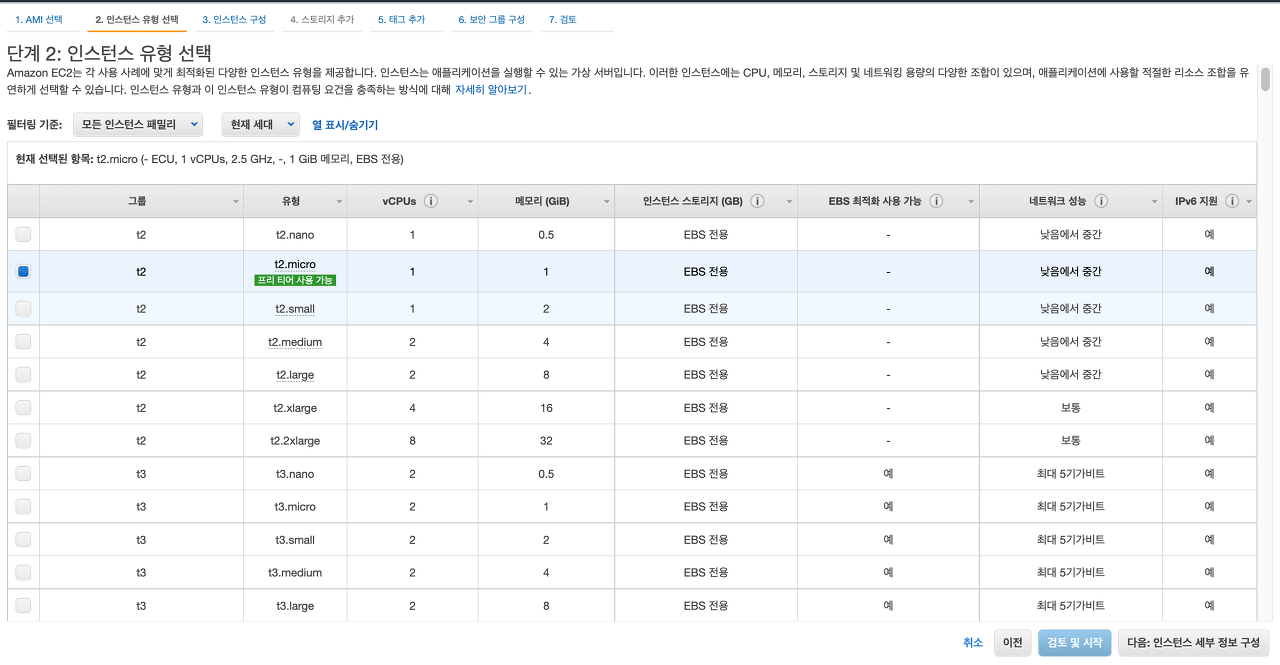1280x665 pixels.
Task: Select the t2.large row checkbox
Action: point(23,375)
